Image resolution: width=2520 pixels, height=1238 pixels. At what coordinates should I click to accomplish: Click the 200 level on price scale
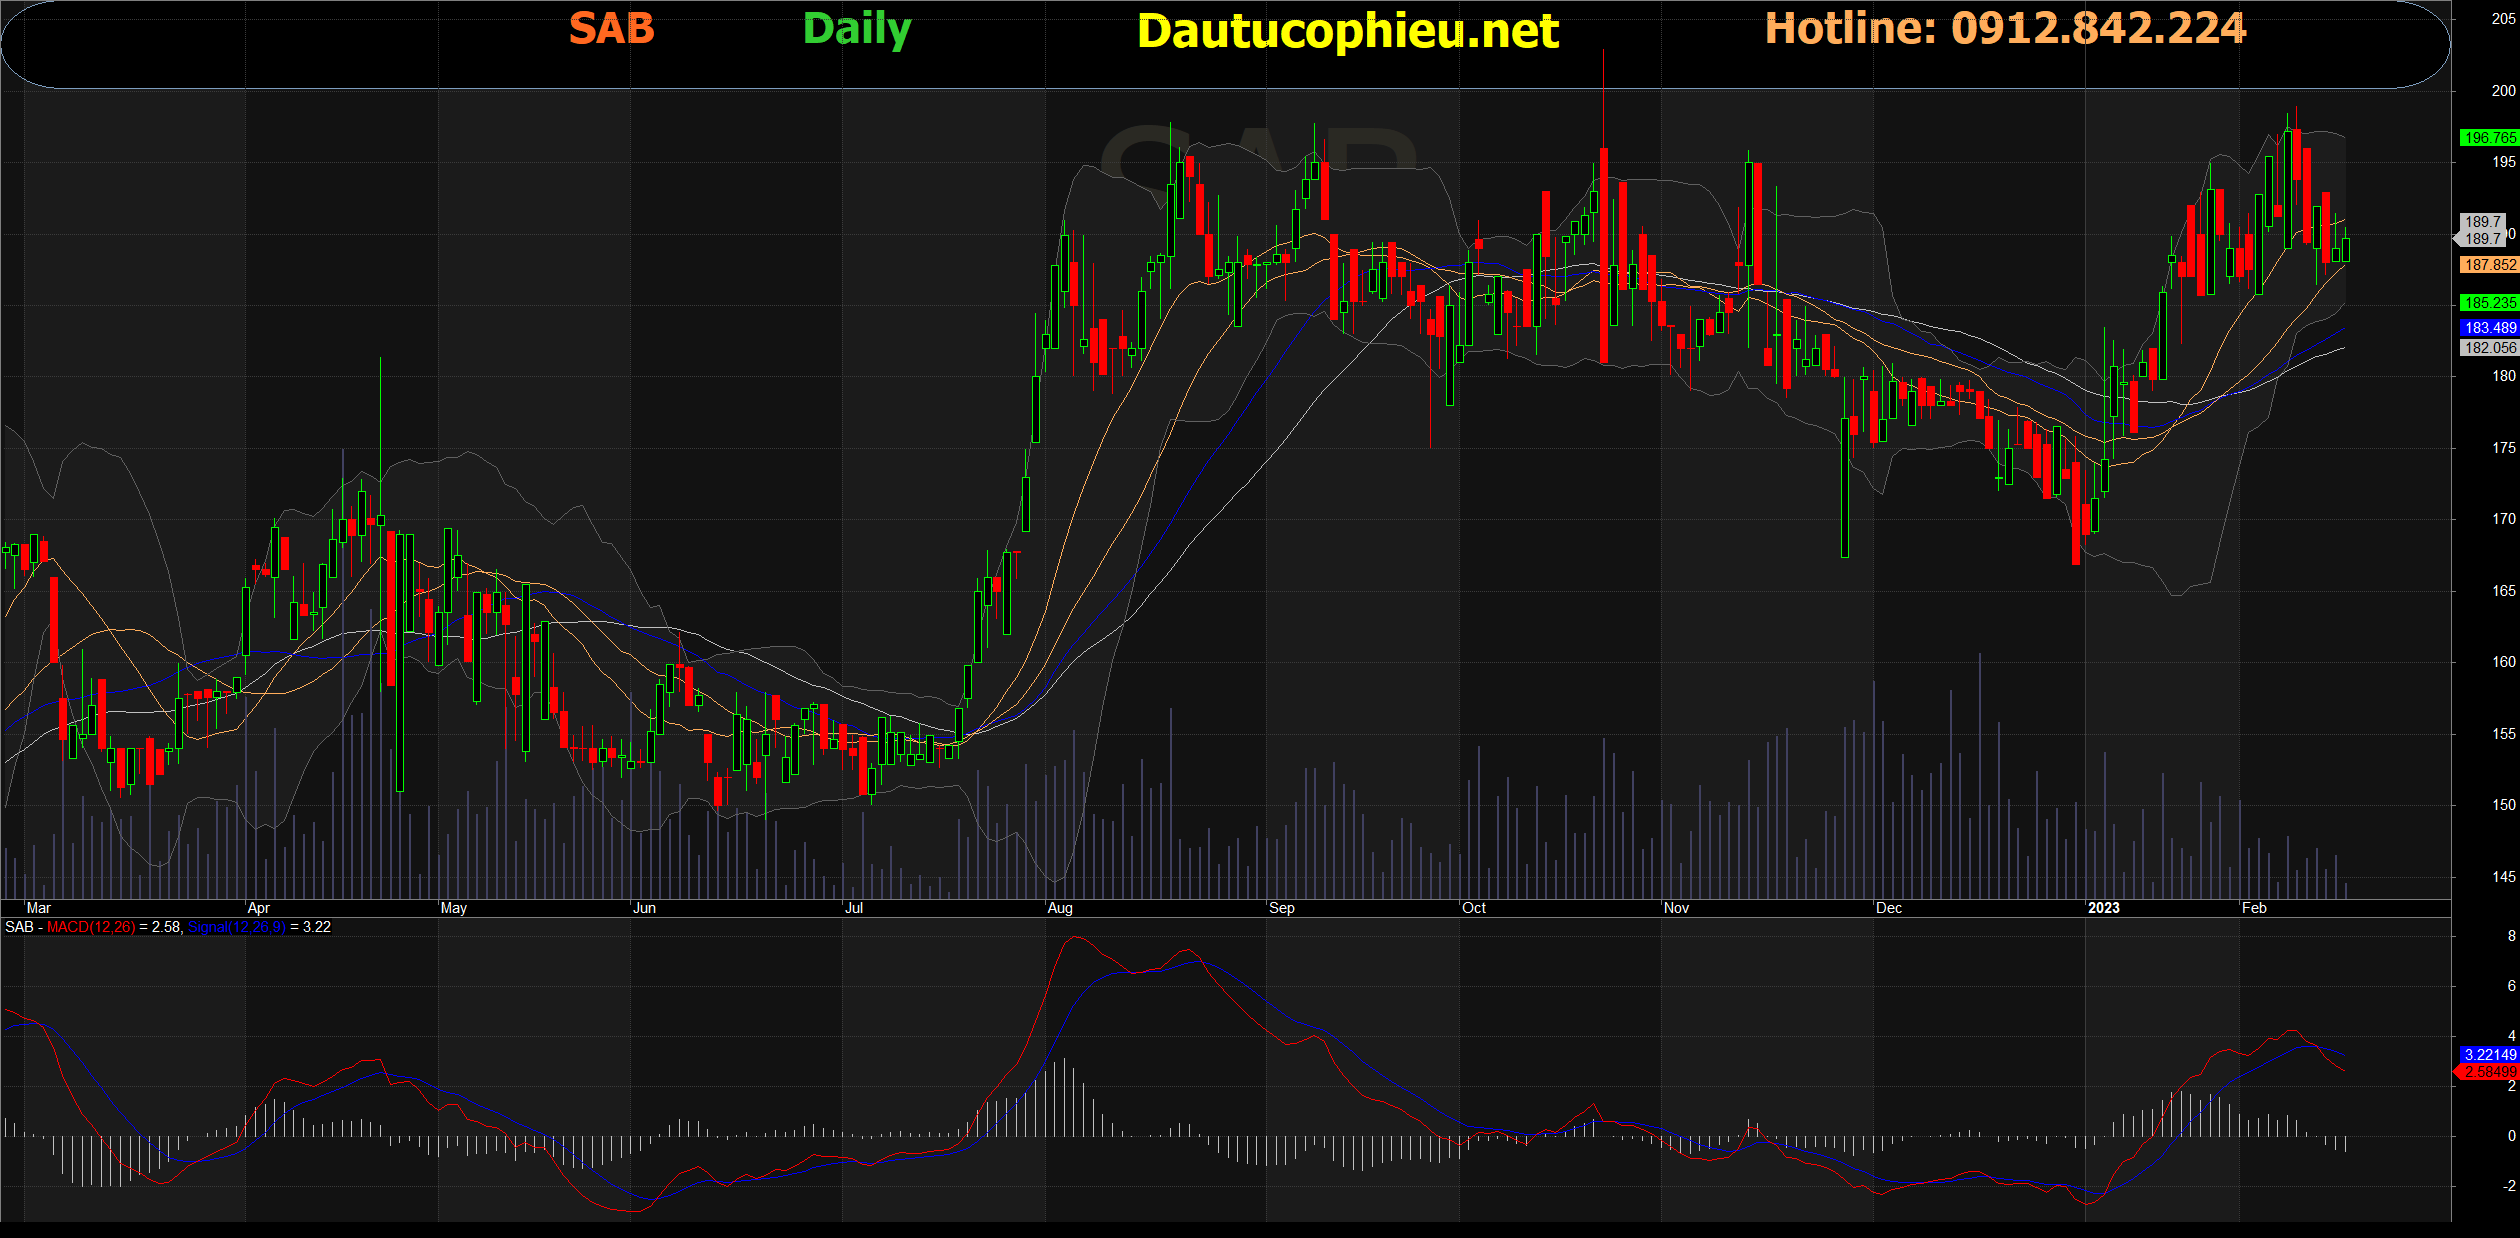pos(2503,90)
